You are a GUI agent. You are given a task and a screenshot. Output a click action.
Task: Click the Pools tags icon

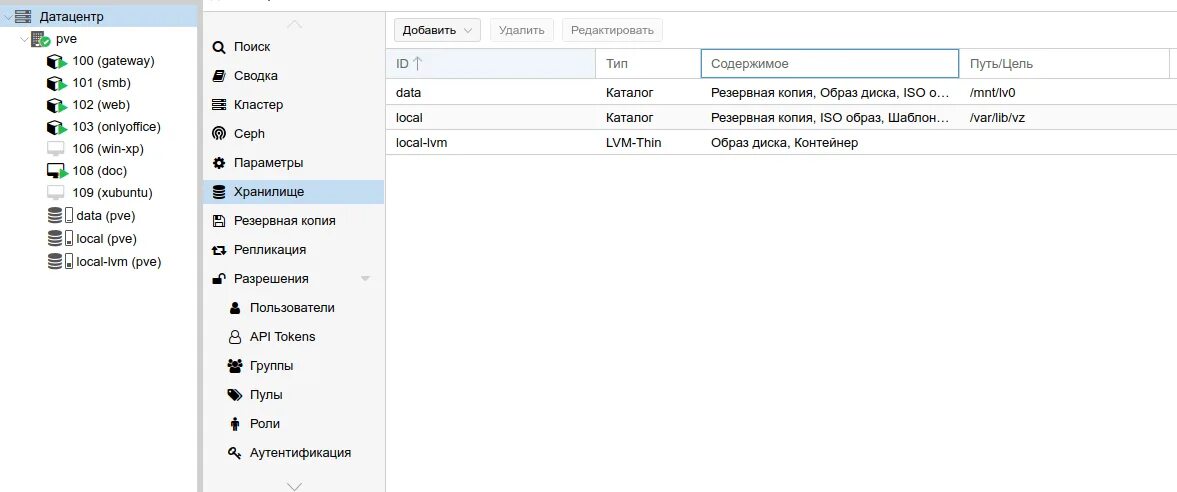(235, 395)
